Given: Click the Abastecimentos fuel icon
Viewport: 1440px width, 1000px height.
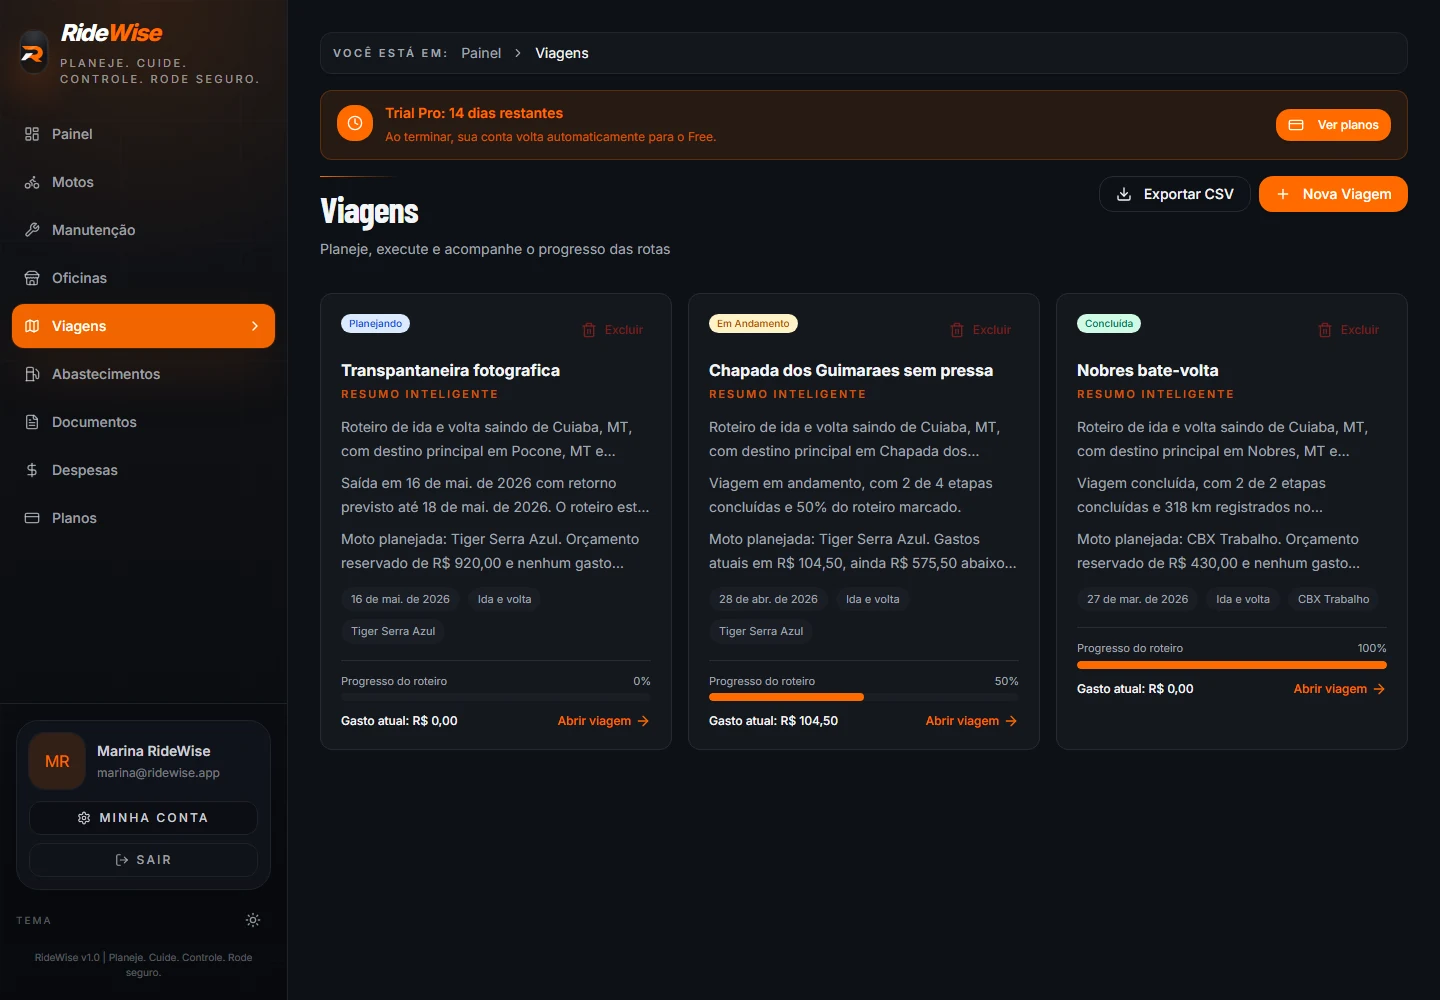Looking at the screenshot, I should [x=32, y=374].
